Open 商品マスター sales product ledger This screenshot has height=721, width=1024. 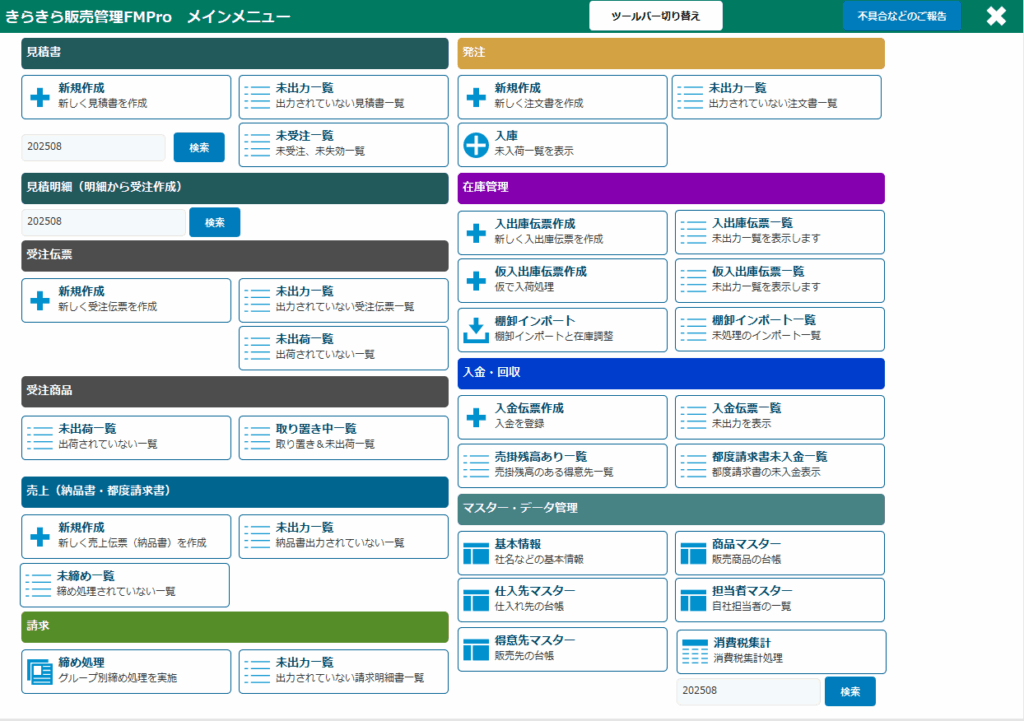coord(779,552)
